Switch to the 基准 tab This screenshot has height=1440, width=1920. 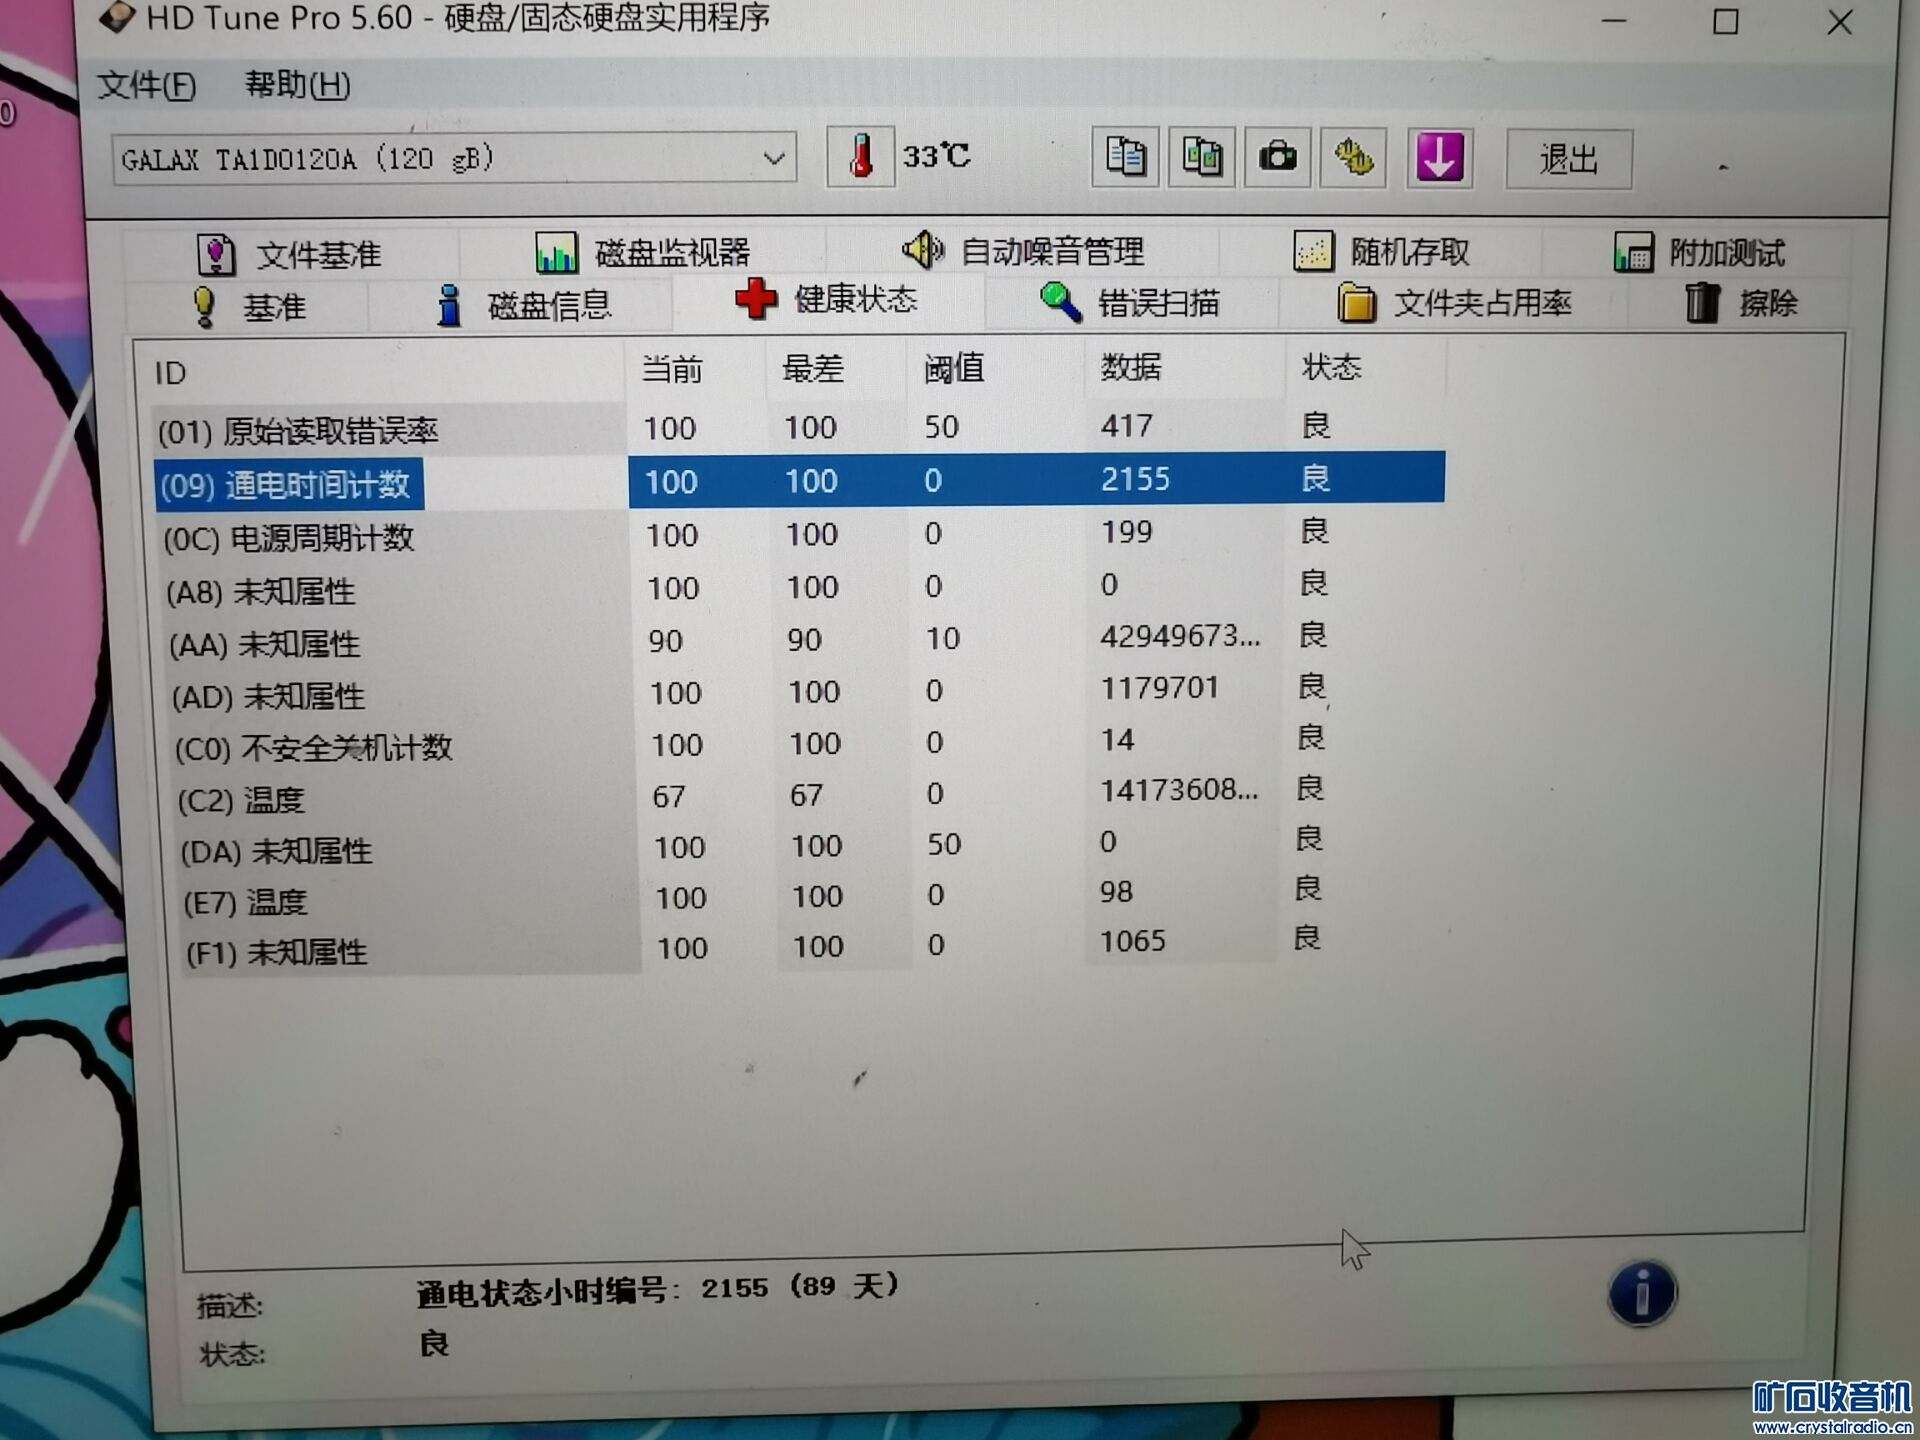pyautogui.click(x=248, y=306)
